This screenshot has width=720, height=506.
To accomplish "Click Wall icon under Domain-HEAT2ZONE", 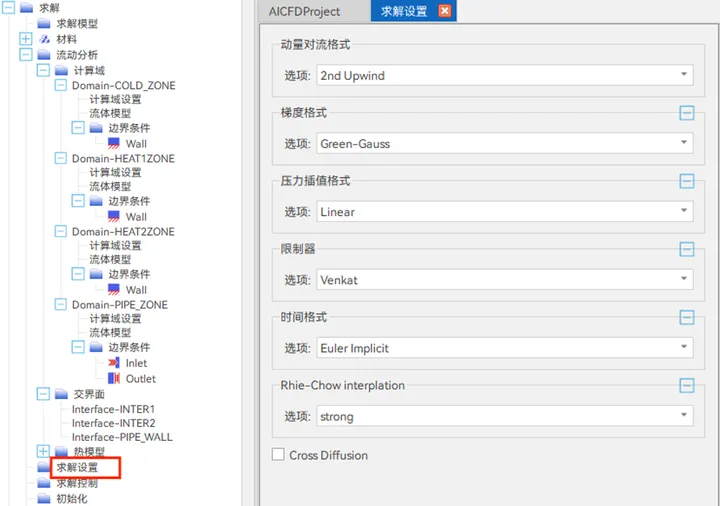I will (x=114, y=289).
